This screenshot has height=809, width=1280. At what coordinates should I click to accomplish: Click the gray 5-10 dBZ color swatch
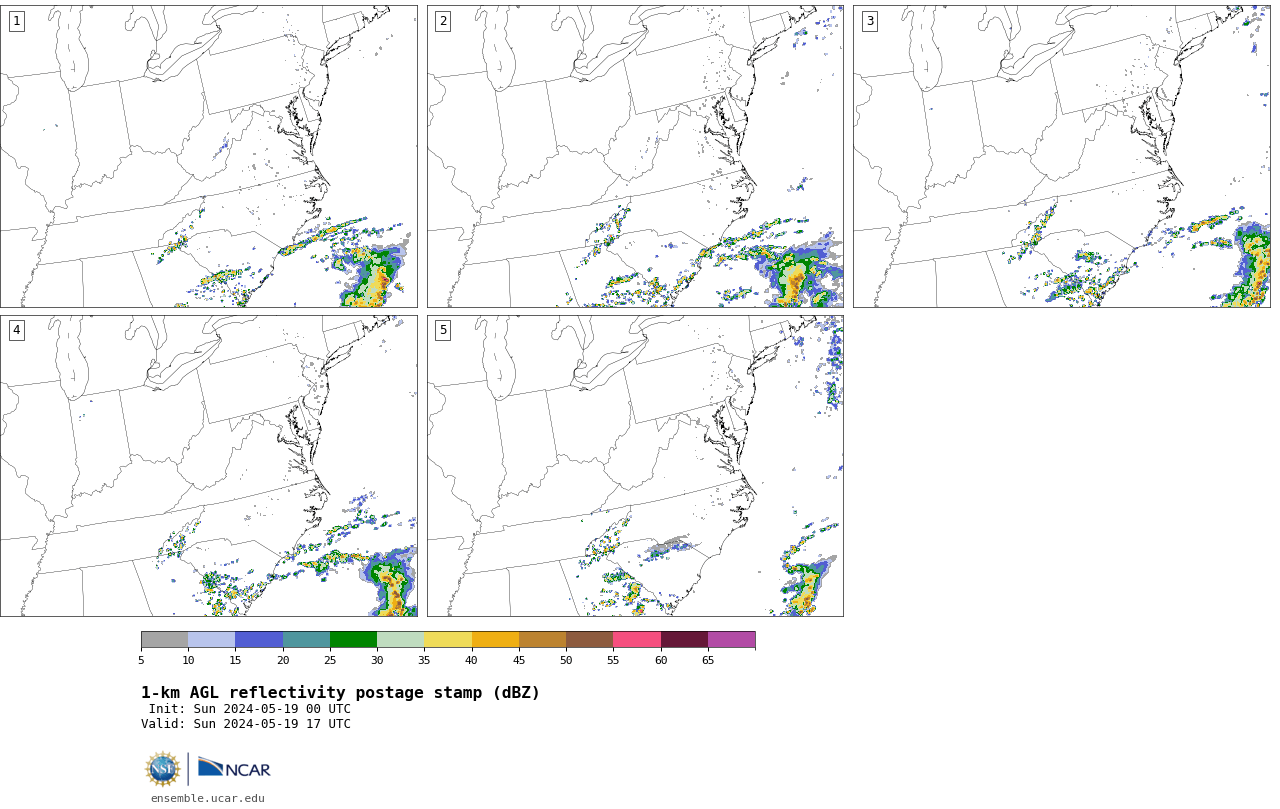tap(164, 640)
